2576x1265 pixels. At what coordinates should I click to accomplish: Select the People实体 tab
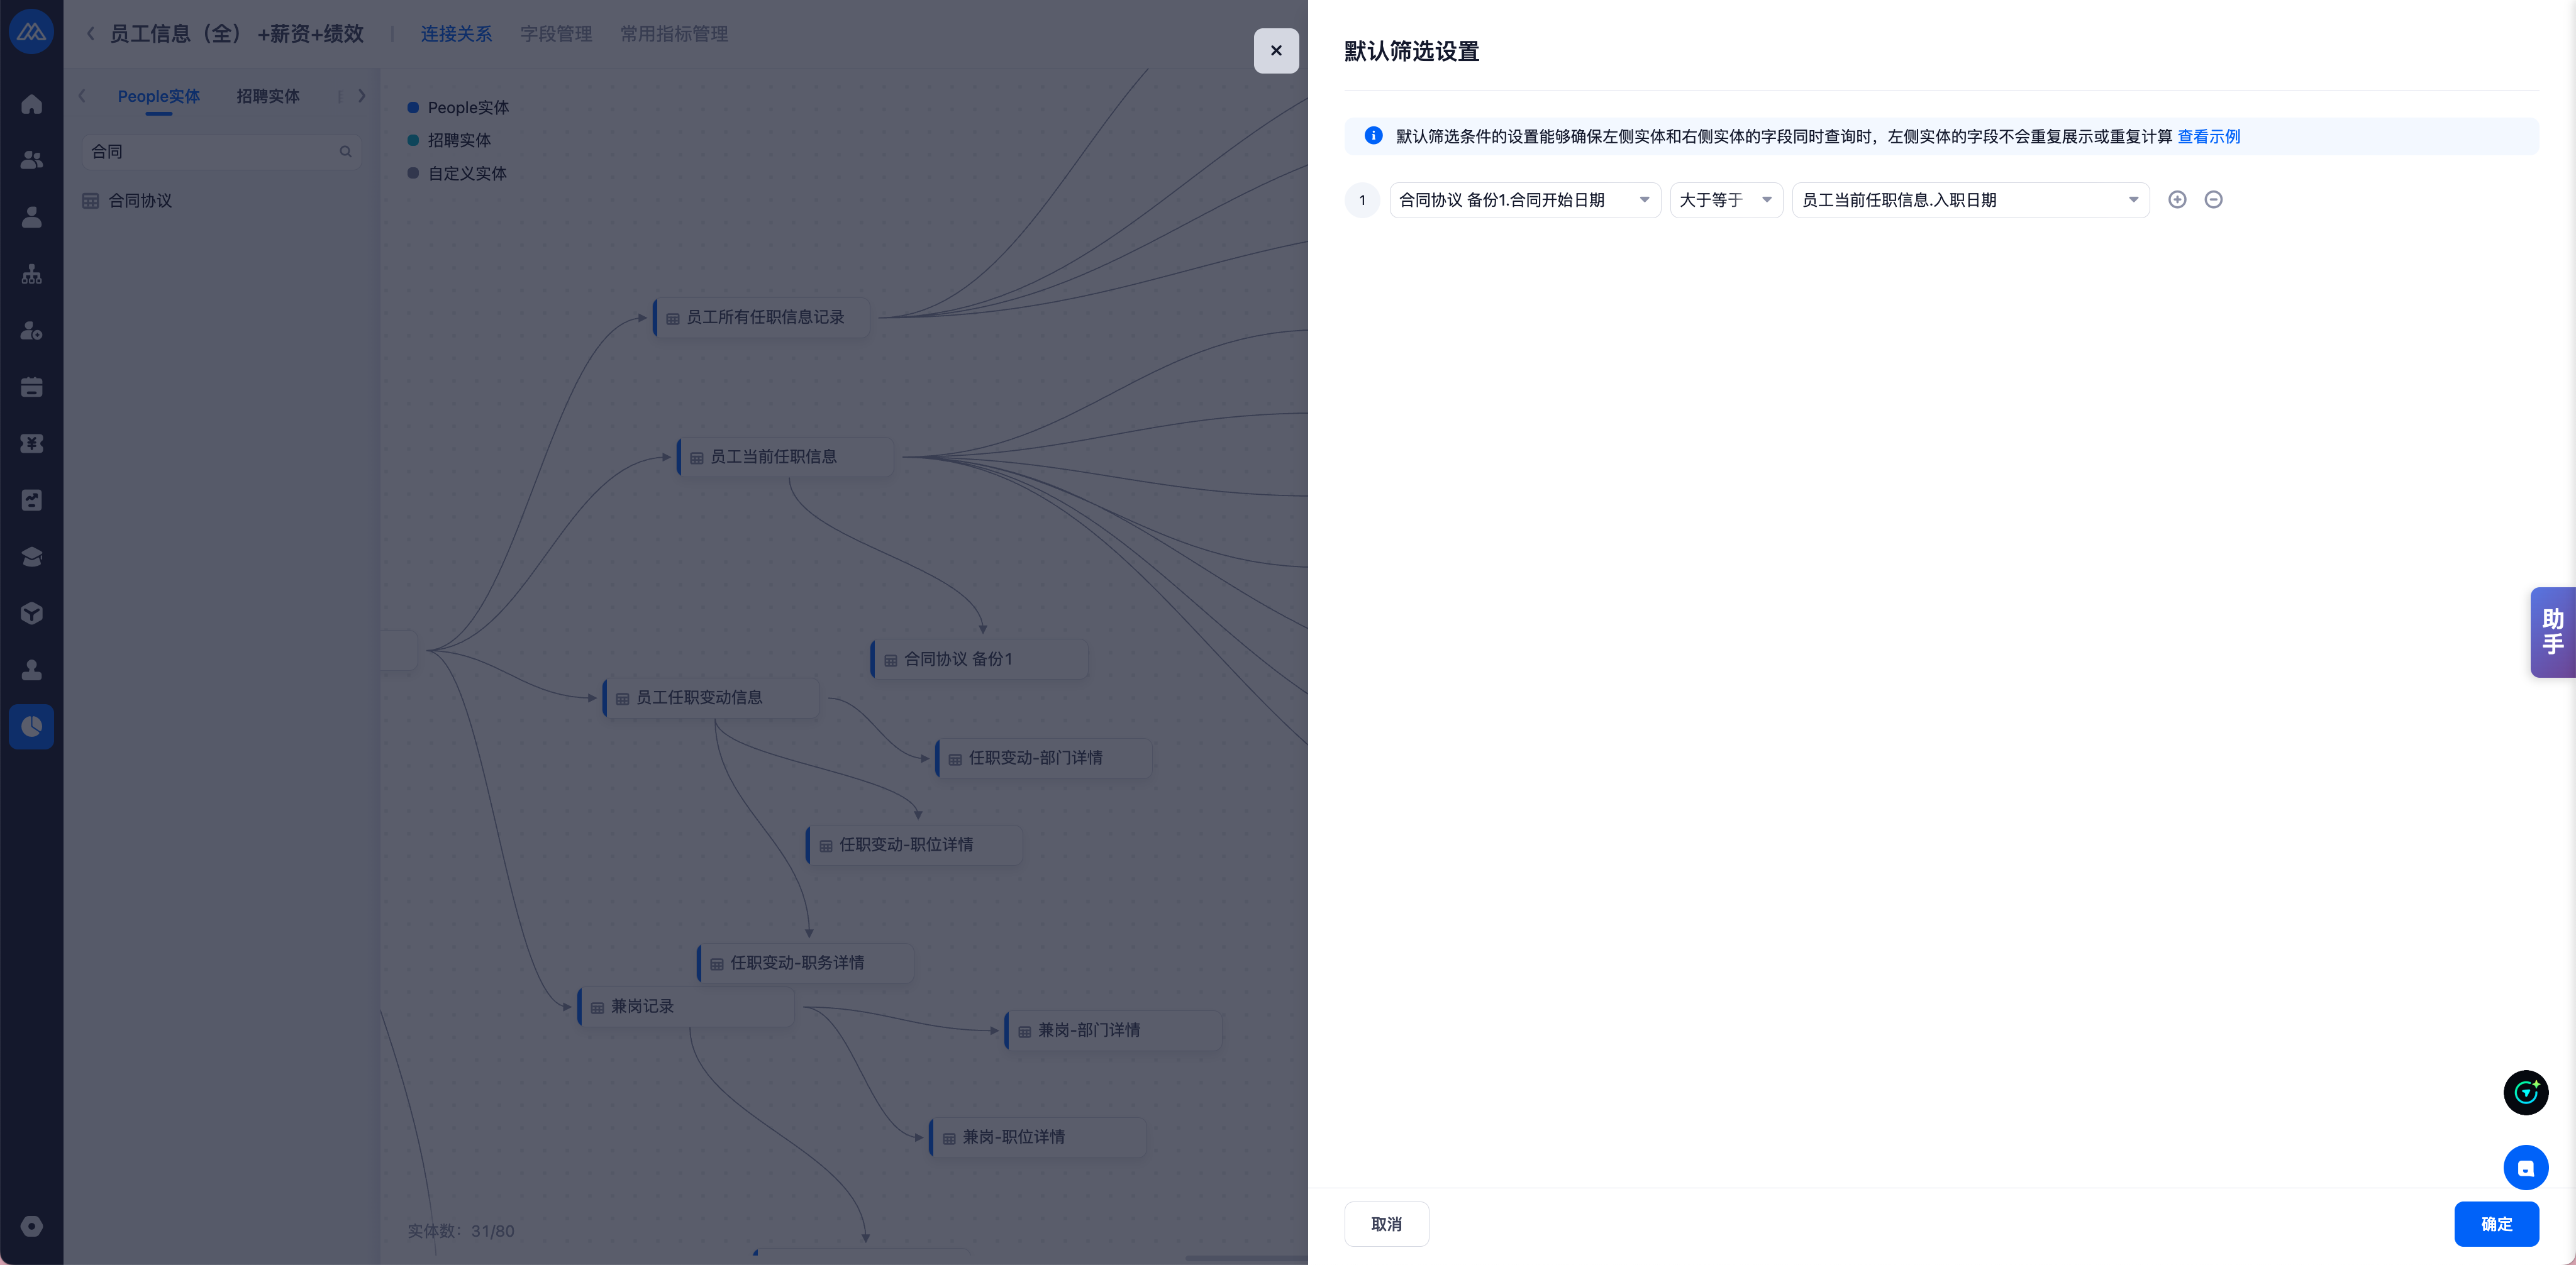159,96
